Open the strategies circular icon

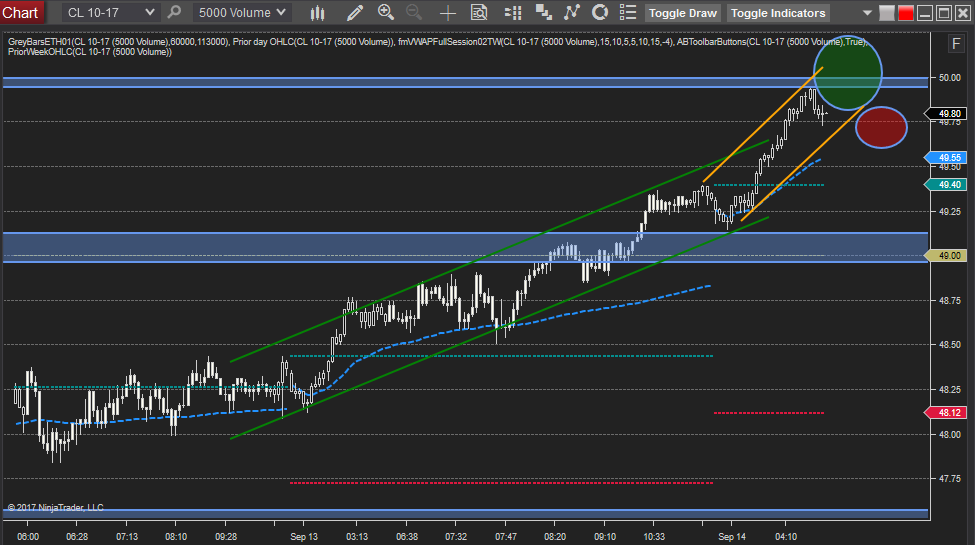[x=600, y=12]
